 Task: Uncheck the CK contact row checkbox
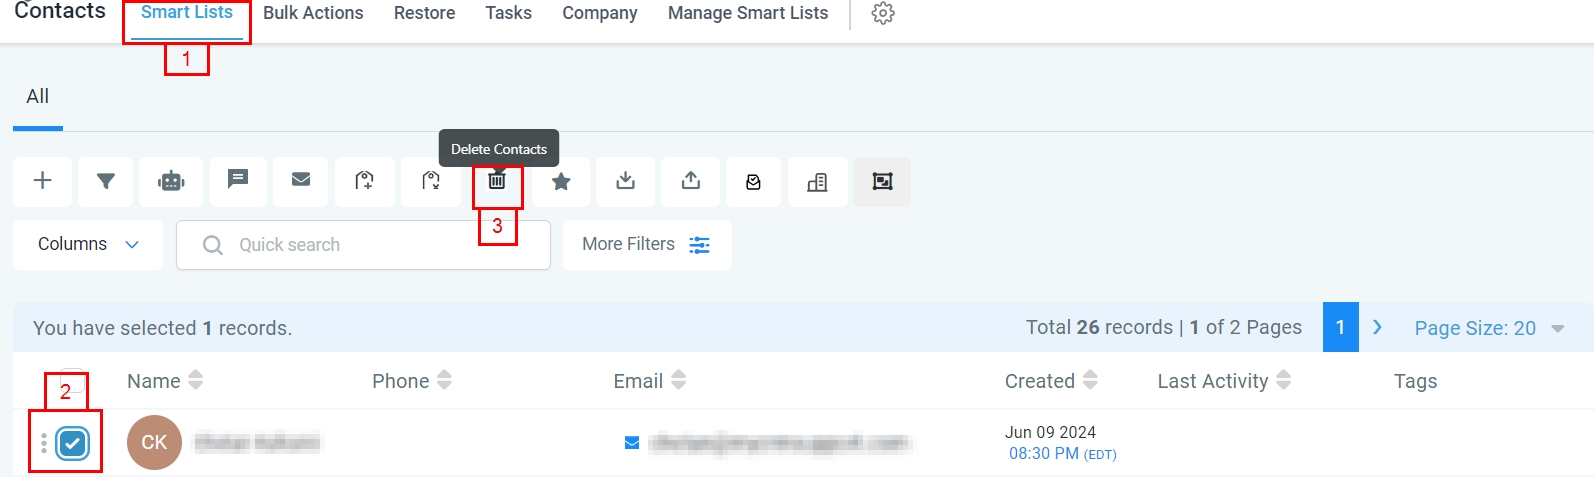[x=72, y=442]
